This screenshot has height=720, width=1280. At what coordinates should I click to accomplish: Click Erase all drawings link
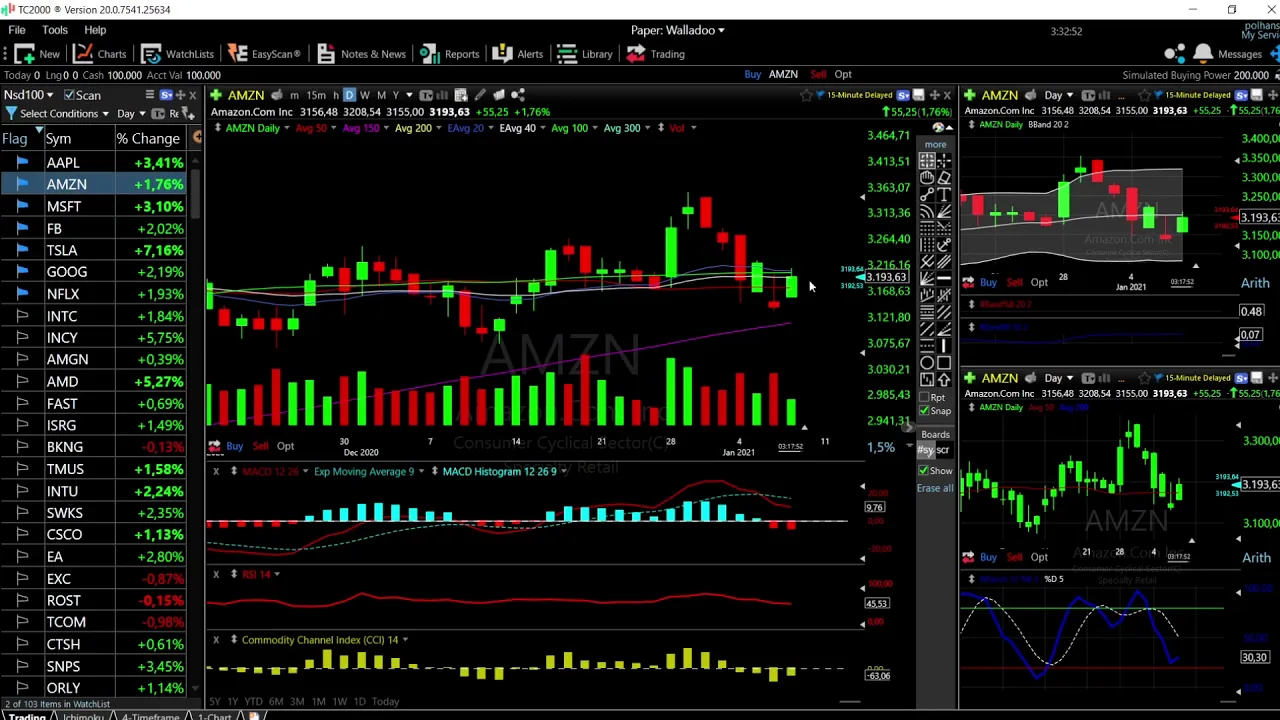935,488
